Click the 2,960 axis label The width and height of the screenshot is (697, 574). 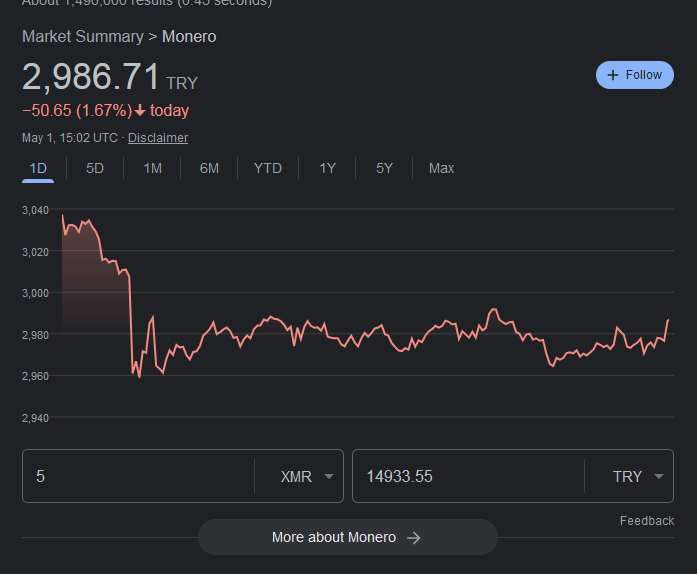[36, 377]
